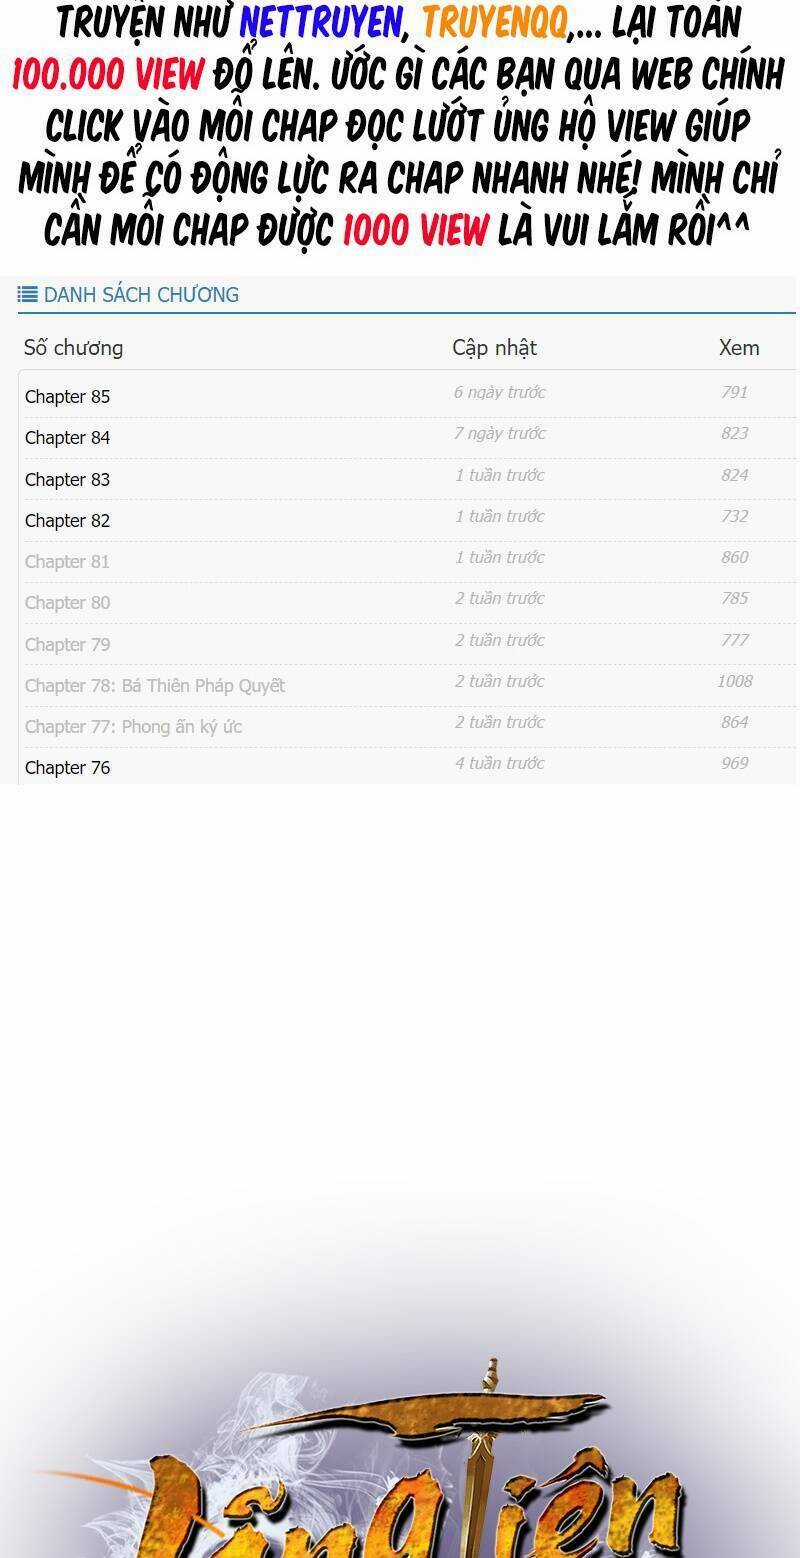Click the 6 ngày trước update label
Screen dimensions: 800x1558
[x=499, y=392]
